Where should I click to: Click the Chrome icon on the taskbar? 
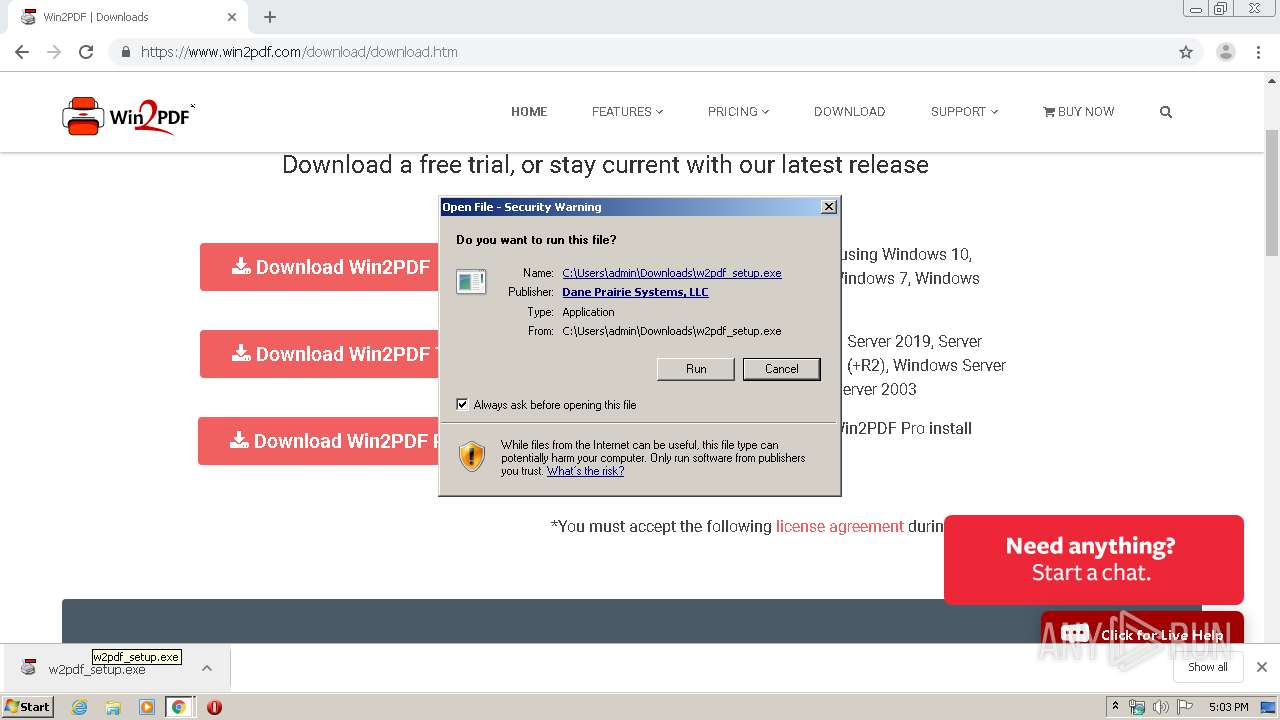178,707
